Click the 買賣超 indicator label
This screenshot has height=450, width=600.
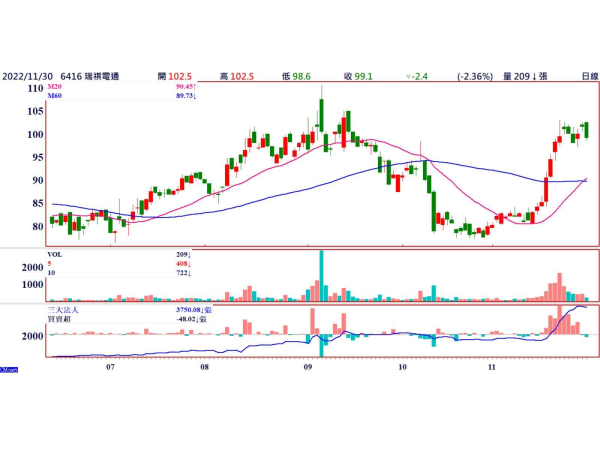59,319
